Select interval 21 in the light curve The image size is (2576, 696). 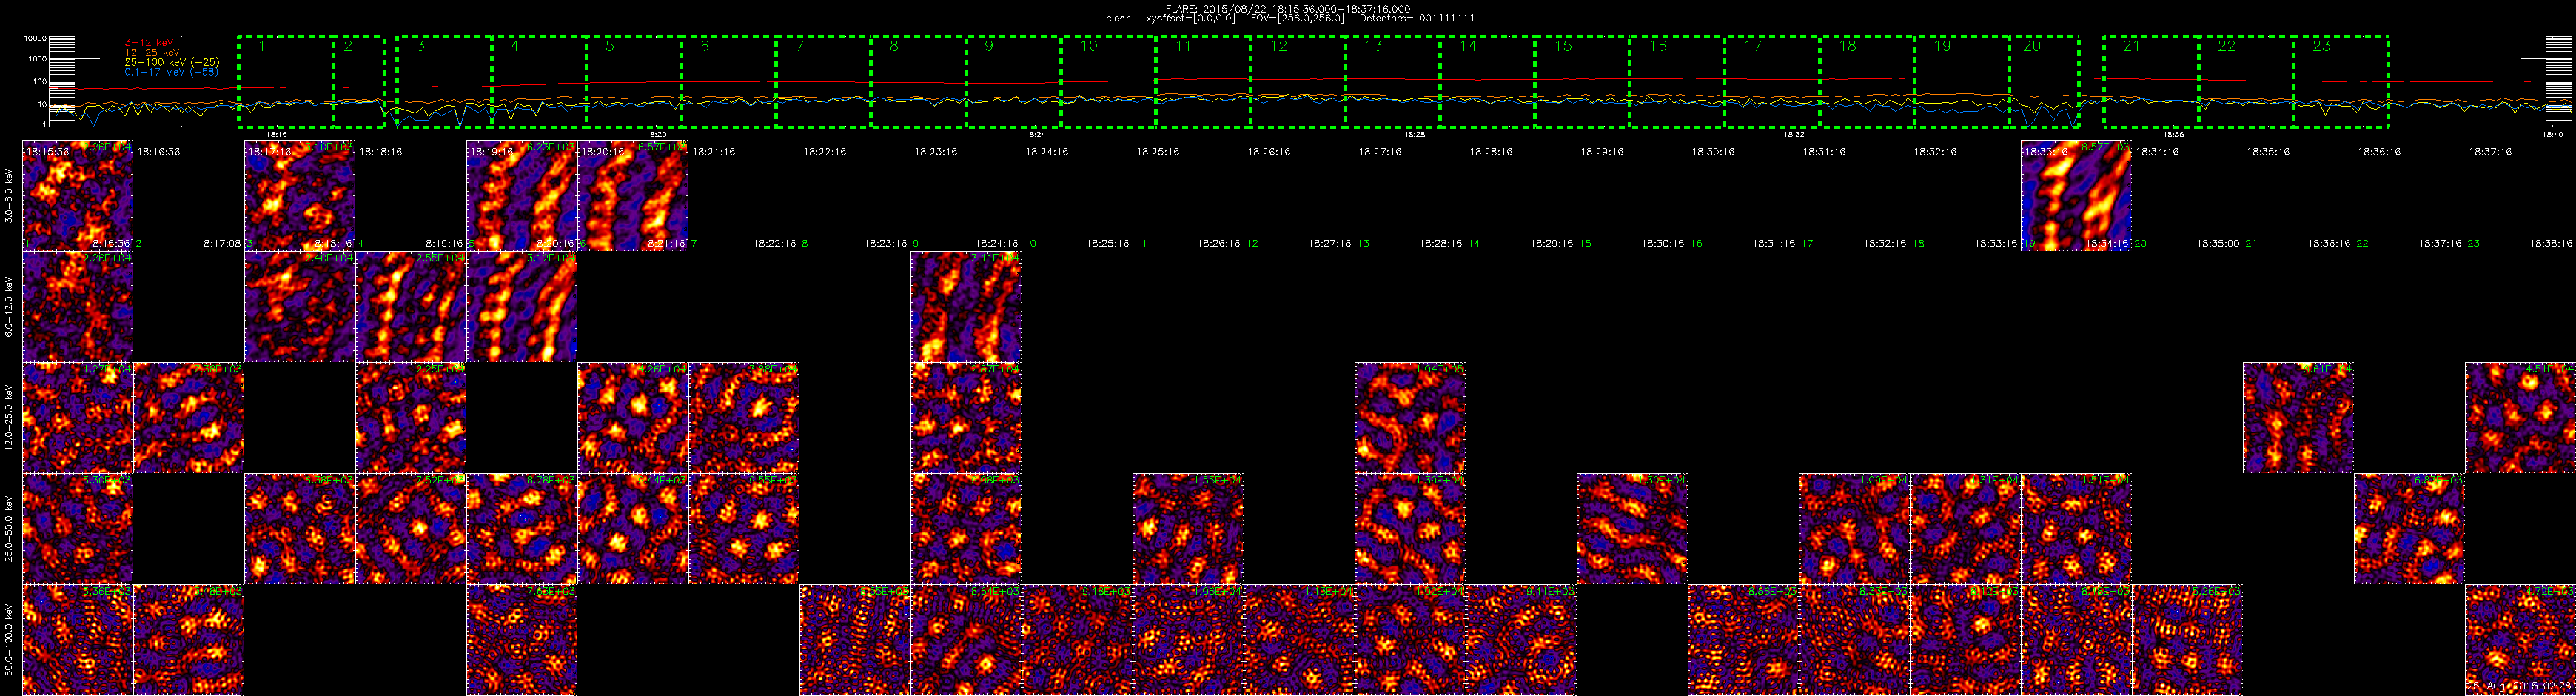[x=2151, y=82]
